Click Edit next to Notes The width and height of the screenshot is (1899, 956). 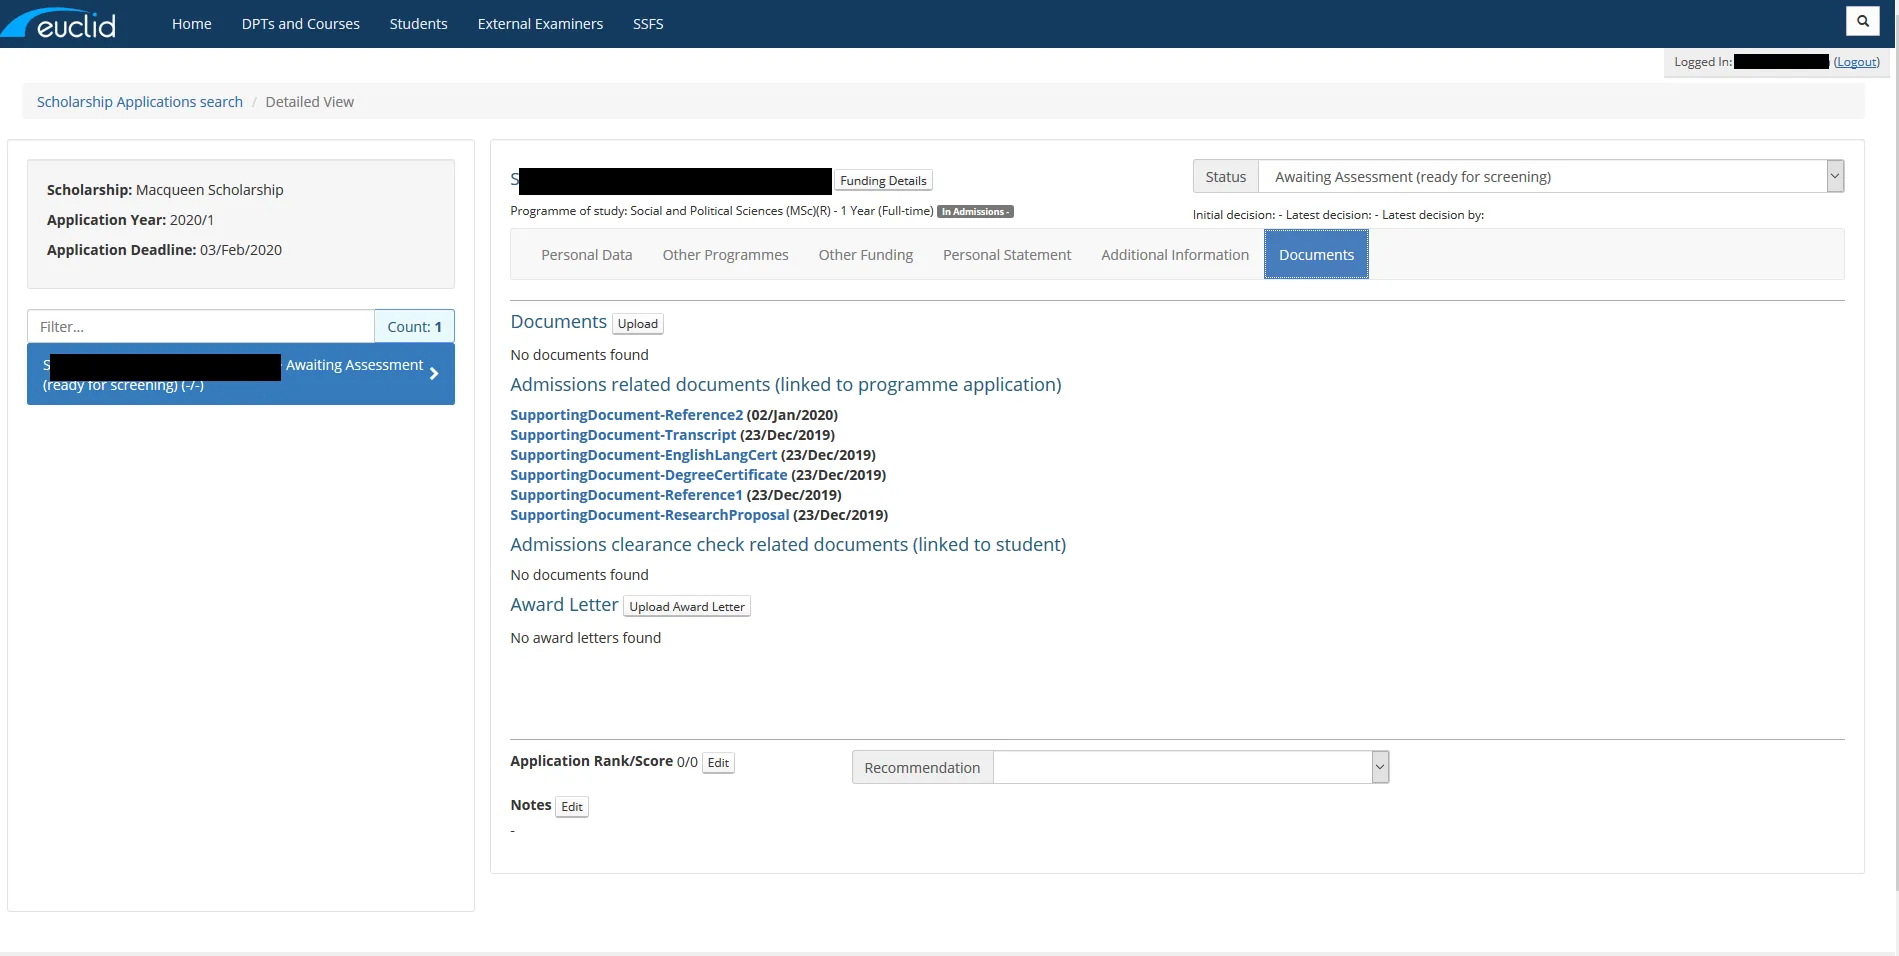tap(571, 807)
